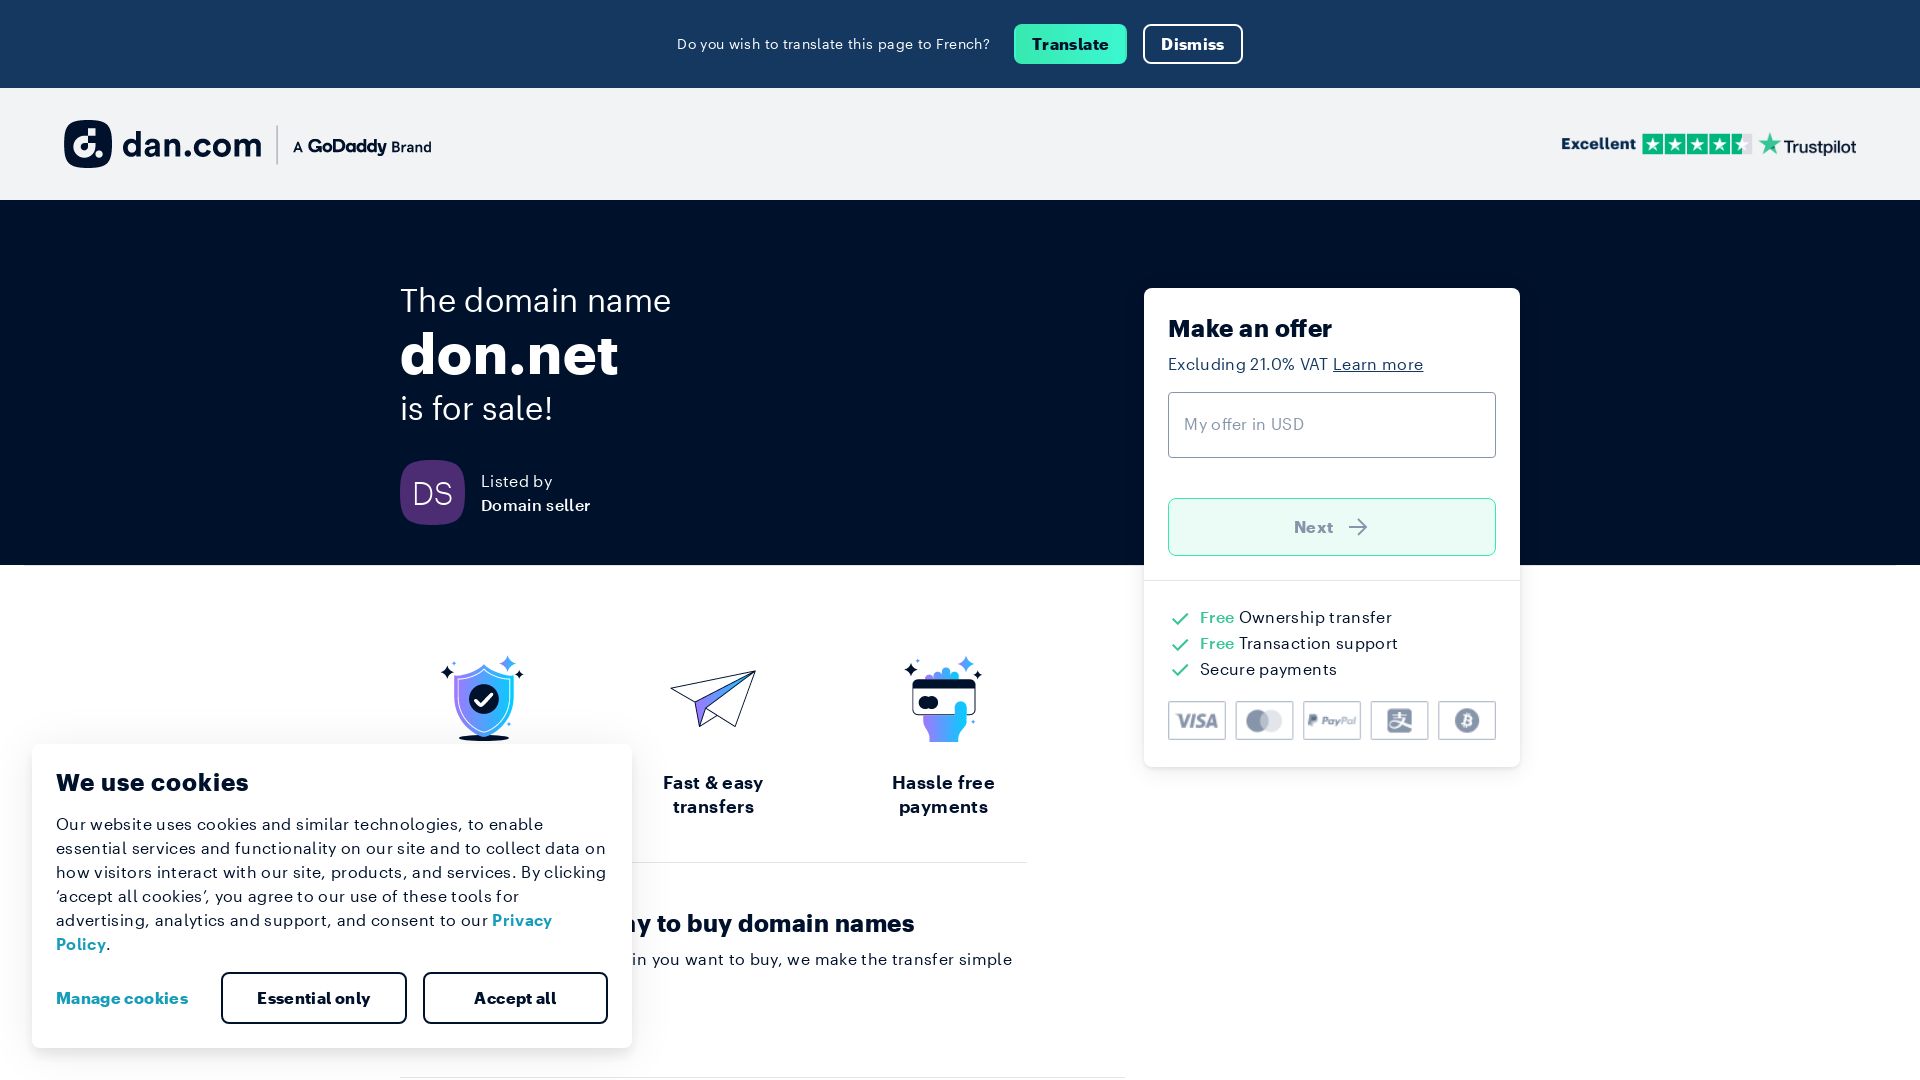Expand domain seller DS profile
The image size is (1920, 1080).
433,492
